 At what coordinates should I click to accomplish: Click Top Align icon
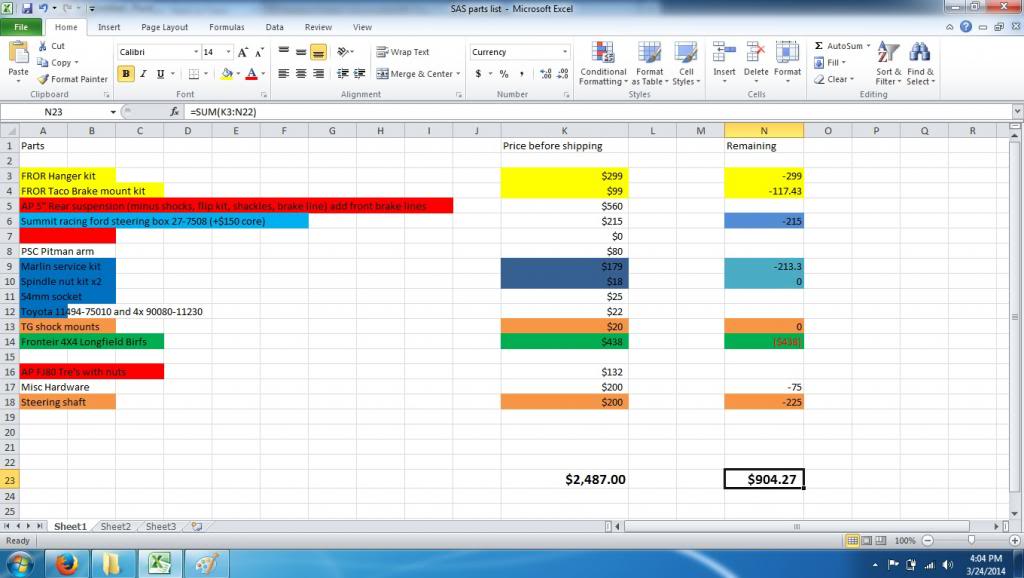pos(283,52)
